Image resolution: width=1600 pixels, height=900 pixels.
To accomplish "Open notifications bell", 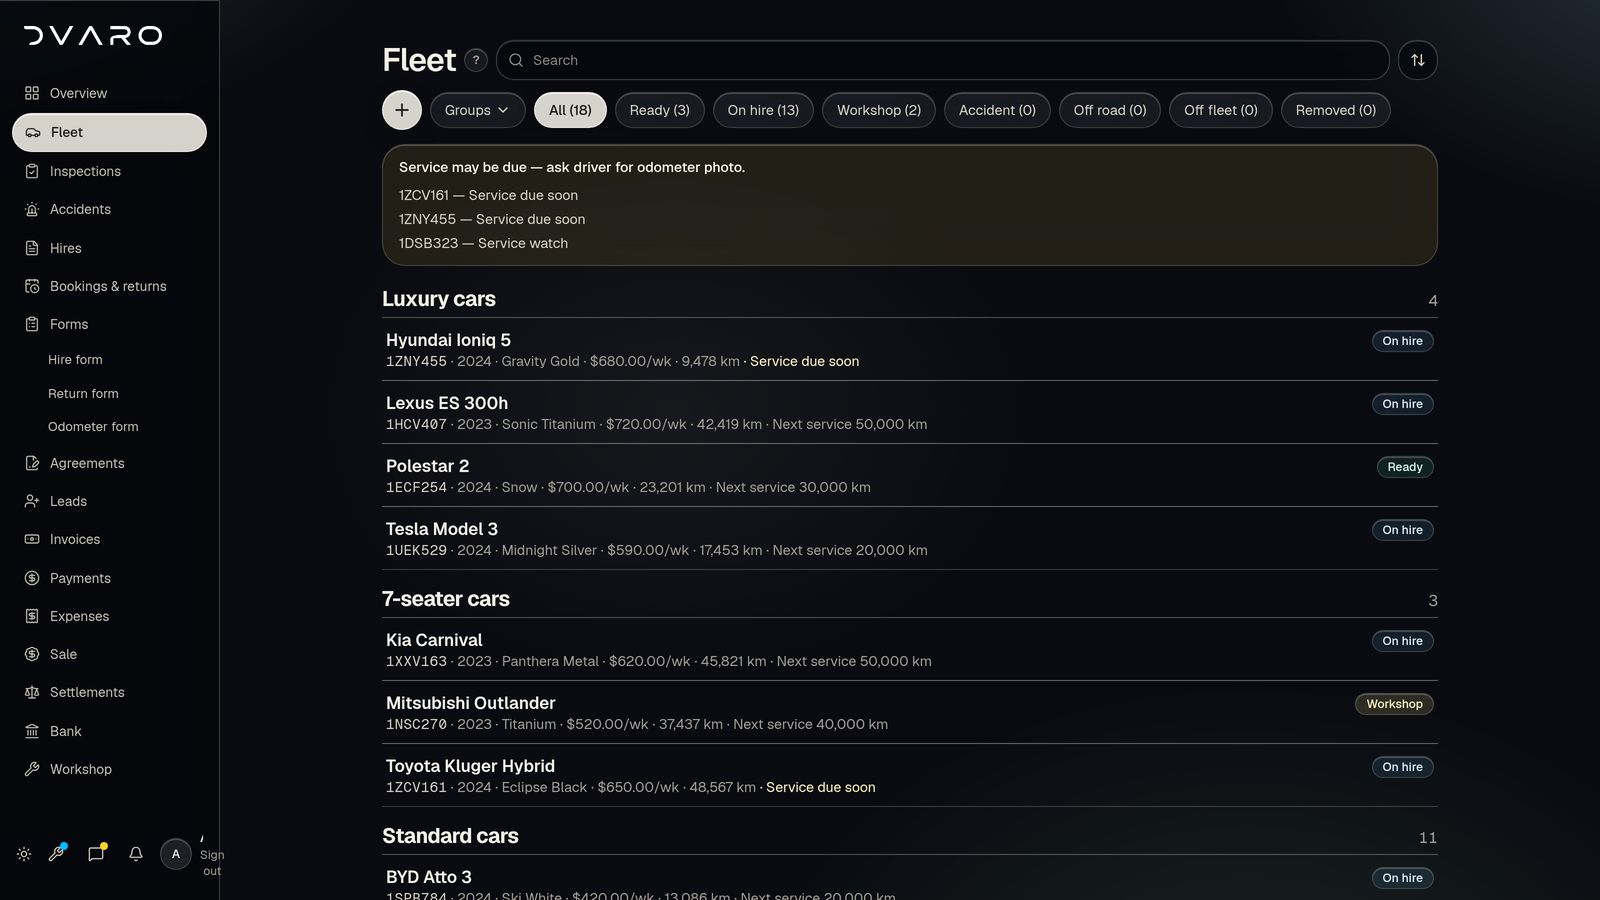I will [136, 854].
